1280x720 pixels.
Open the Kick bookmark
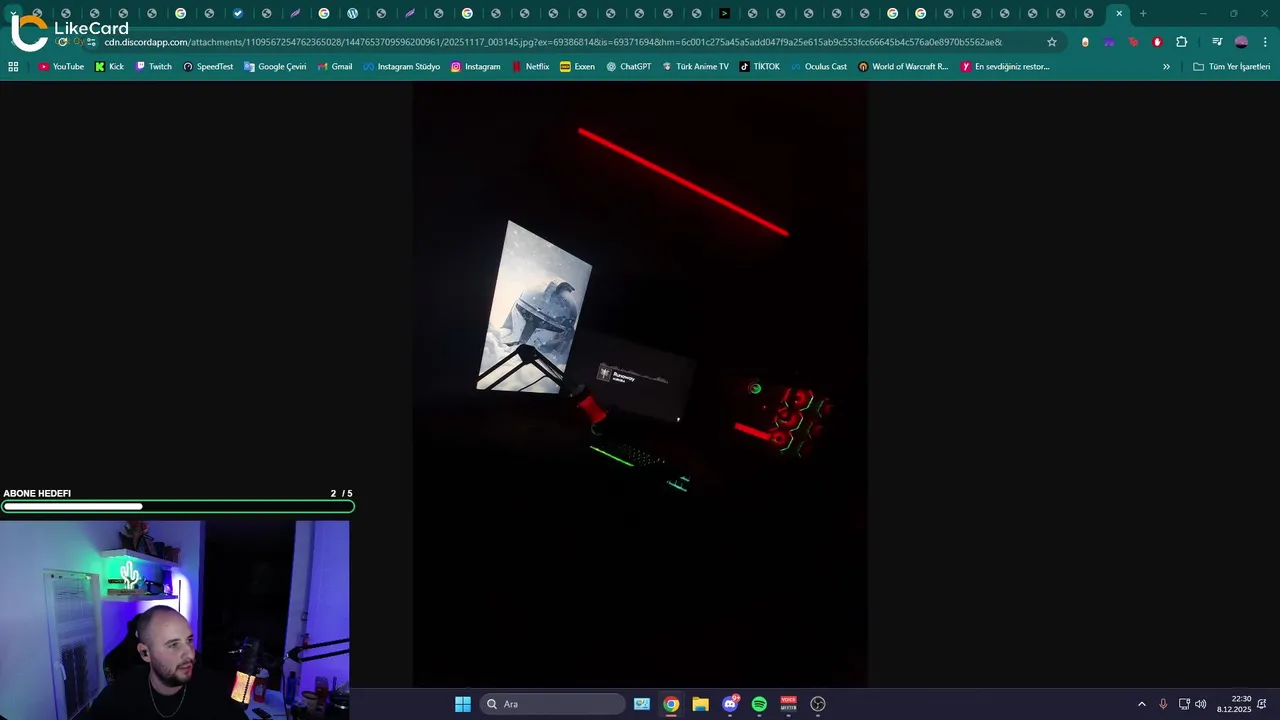110,67
